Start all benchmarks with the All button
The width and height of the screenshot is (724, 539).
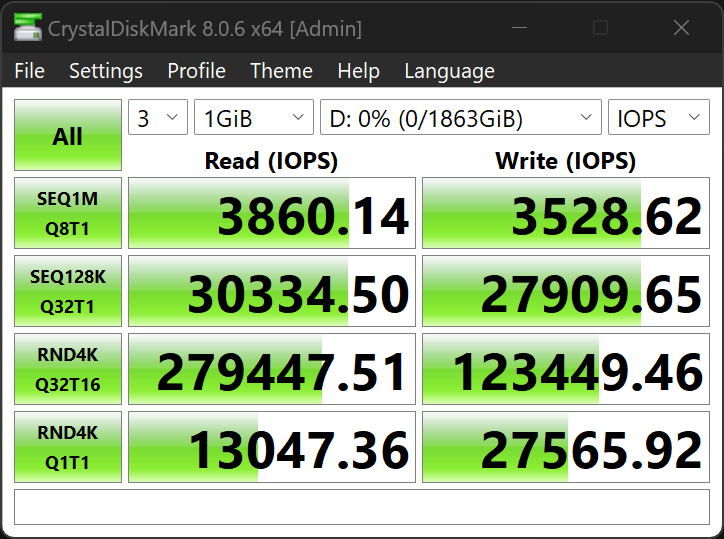pyautogui.click(x=68, y=135)
